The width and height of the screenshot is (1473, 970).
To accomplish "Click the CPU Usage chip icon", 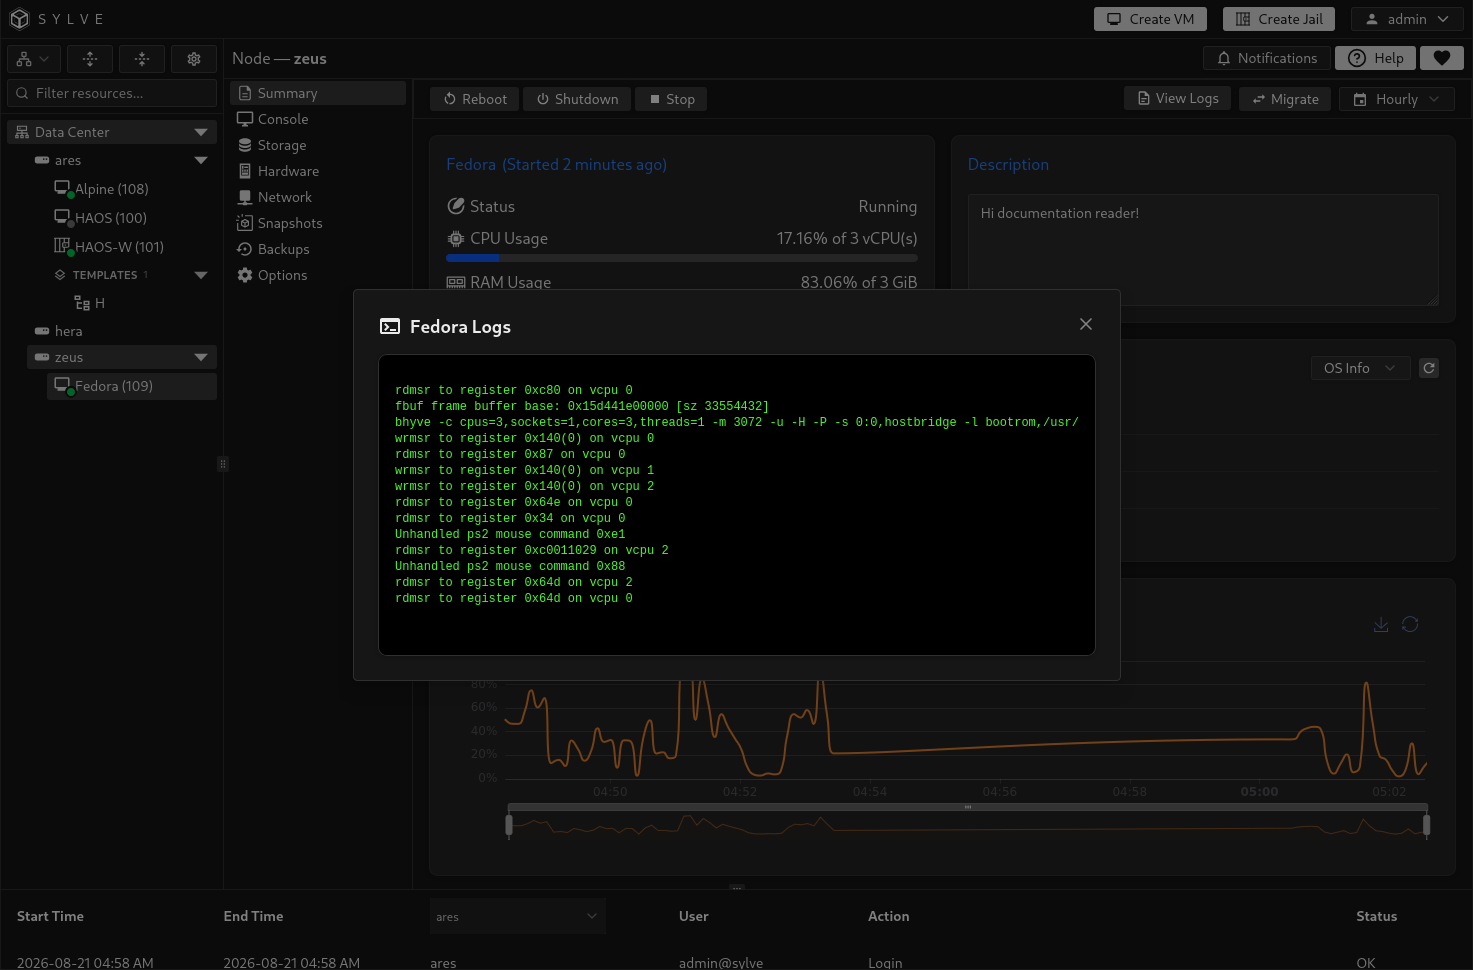I will 456,238.
